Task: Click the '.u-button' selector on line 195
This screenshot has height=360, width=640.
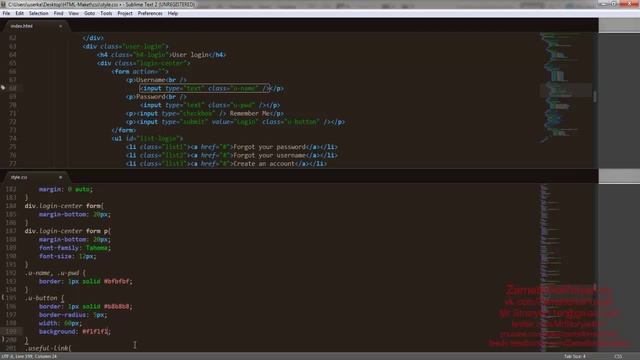Action: pos(41,298)
